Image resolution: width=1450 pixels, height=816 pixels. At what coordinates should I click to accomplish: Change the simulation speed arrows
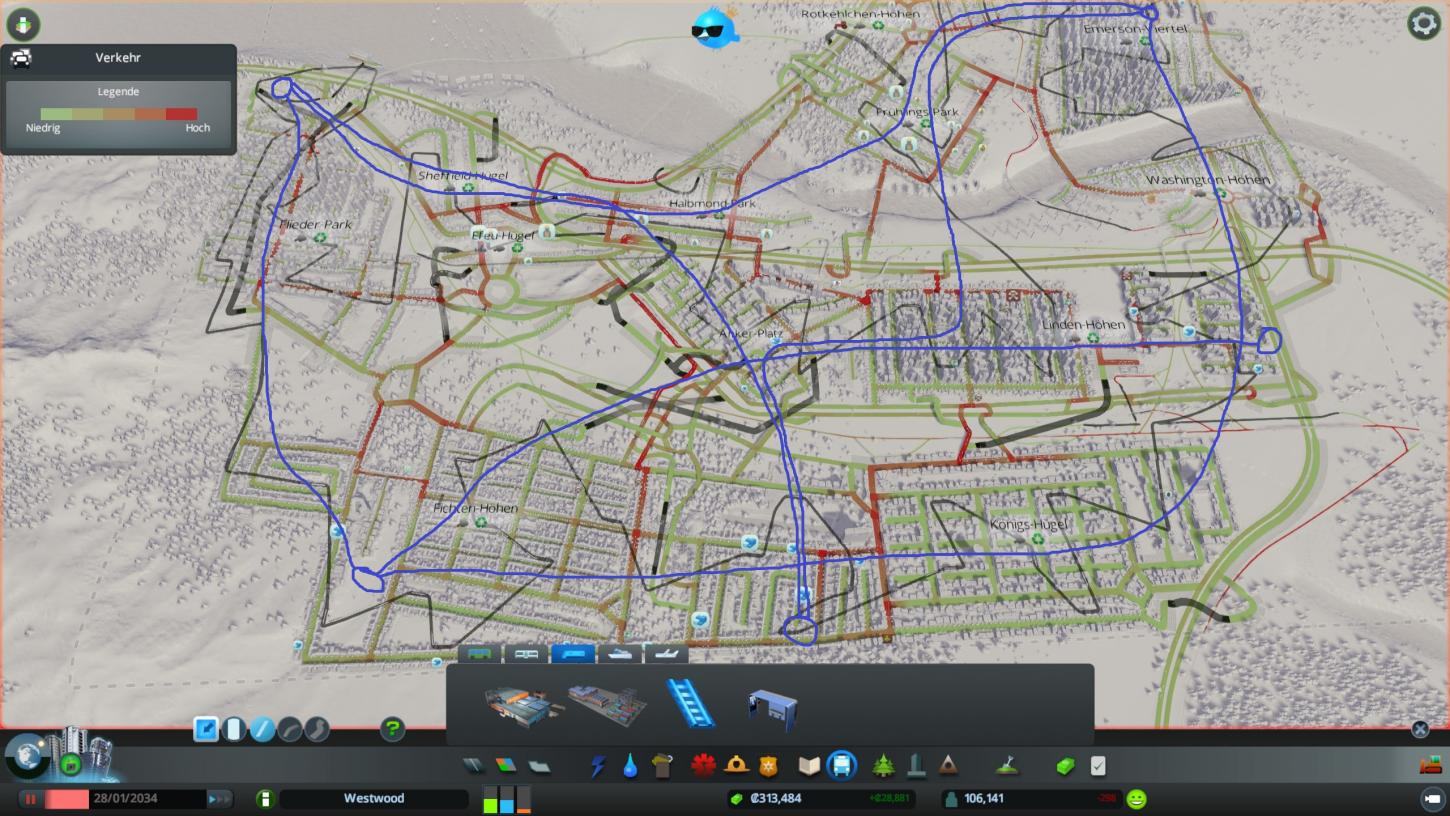pyautogui.click(x=219, y=799)
